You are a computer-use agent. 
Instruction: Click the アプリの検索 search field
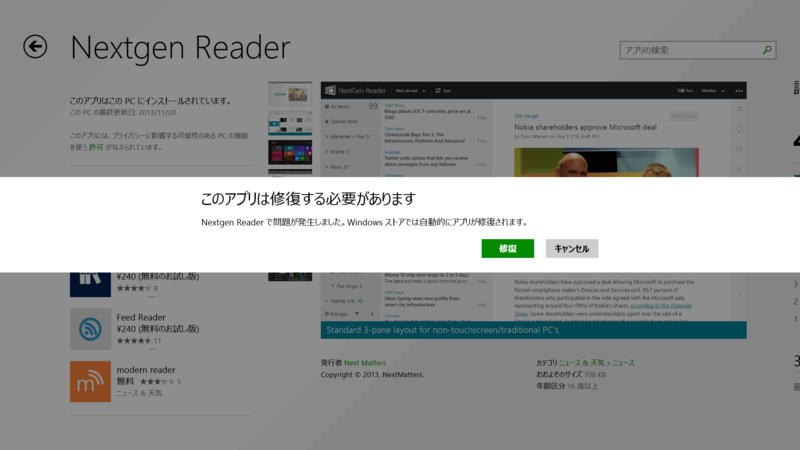698,50
